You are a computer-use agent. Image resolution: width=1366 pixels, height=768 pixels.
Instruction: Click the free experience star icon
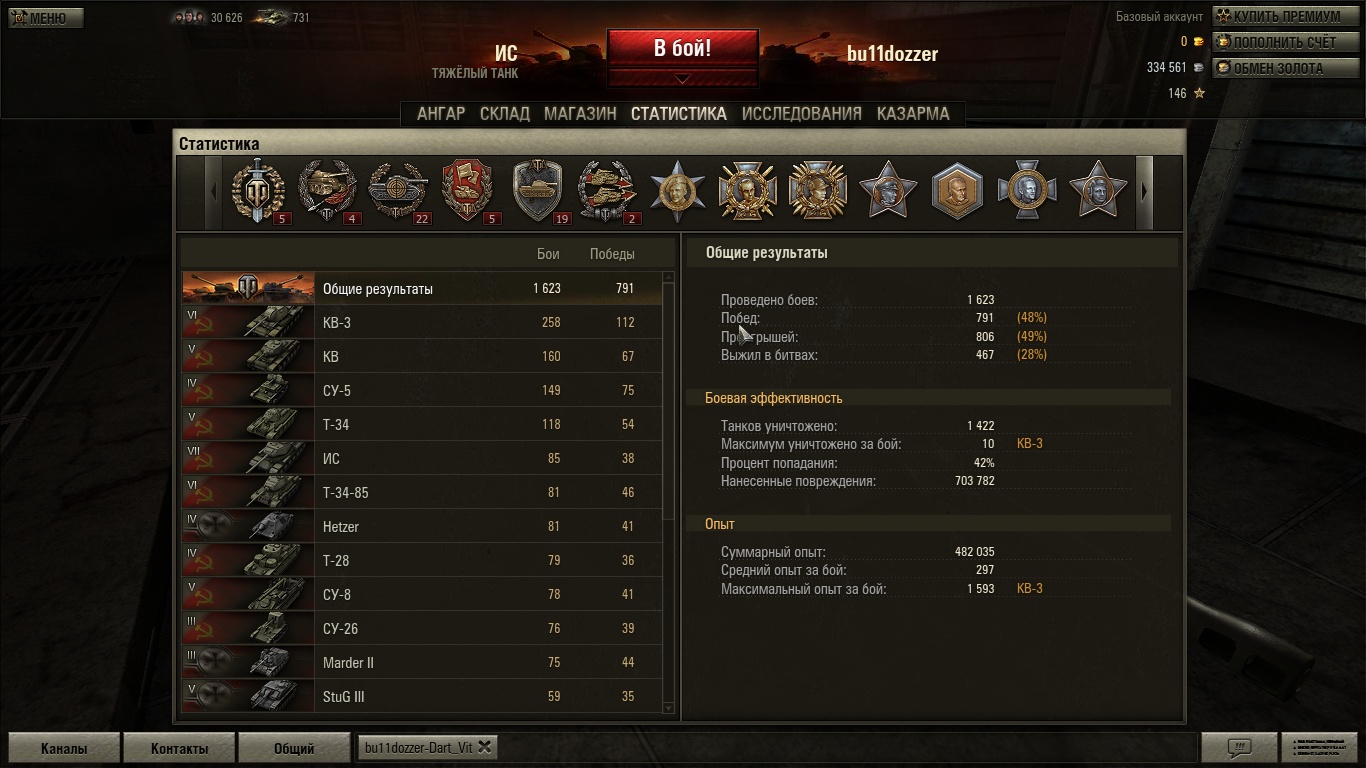pos(1199,93)
